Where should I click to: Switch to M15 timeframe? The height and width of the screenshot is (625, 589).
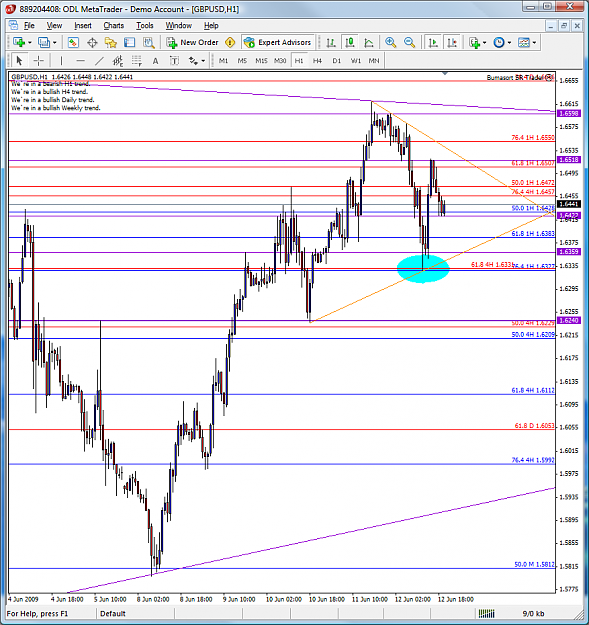click(261, 61)
